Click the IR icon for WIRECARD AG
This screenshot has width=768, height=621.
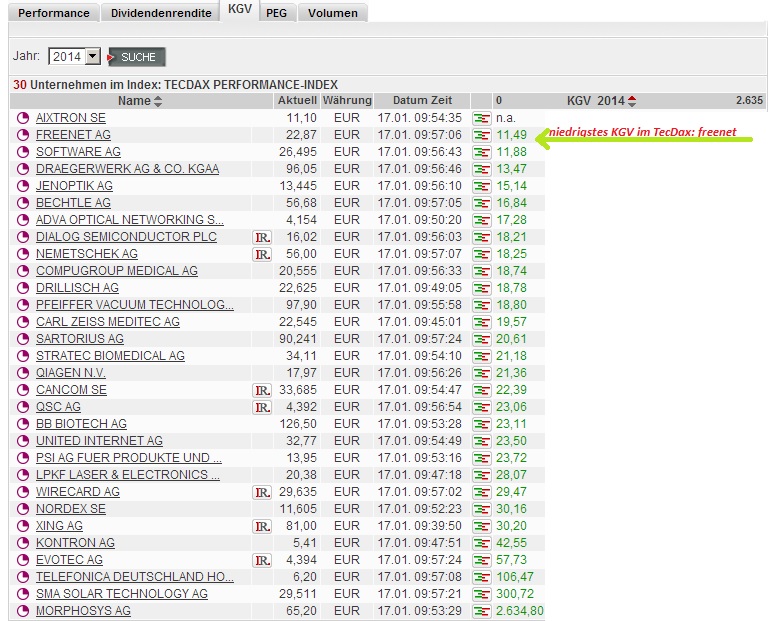[x=262, y=492]
